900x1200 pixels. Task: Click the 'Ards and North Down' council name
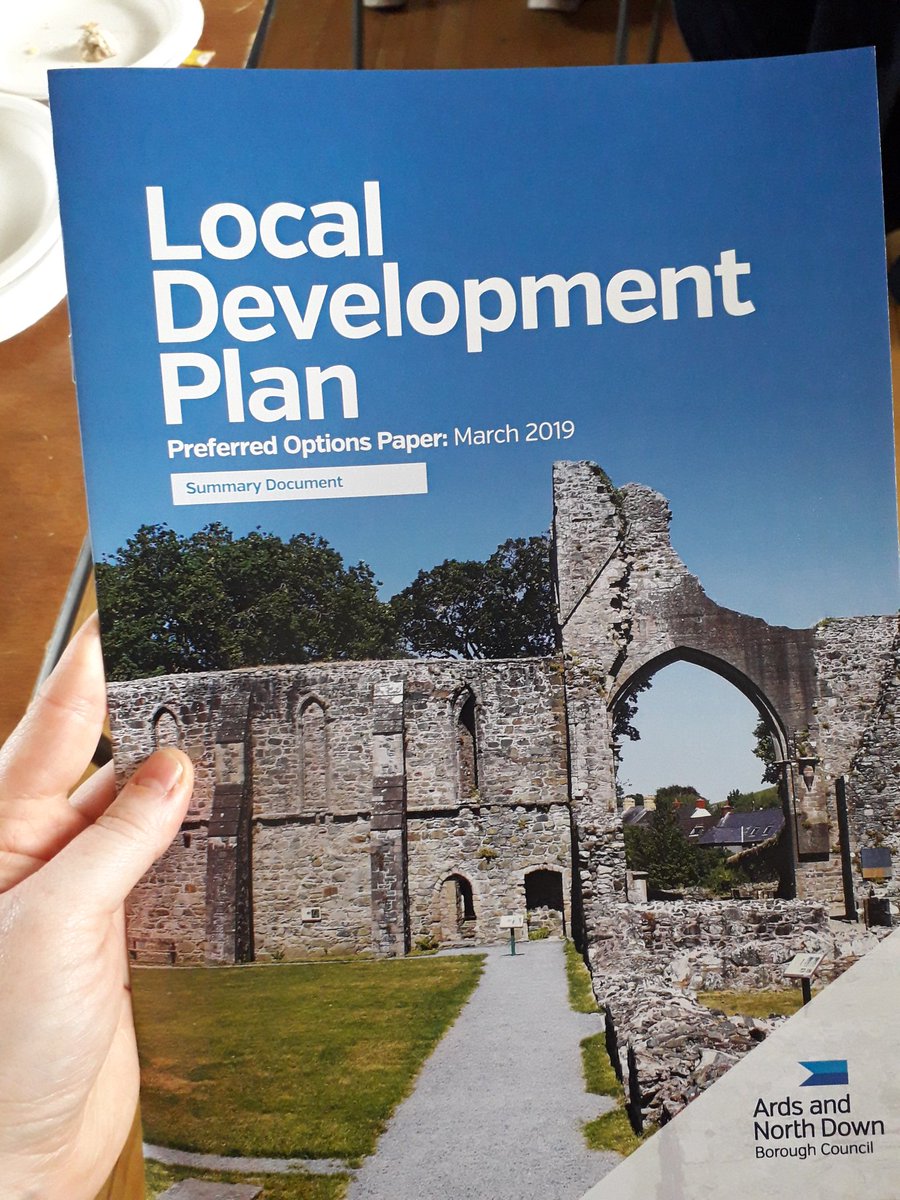(x=817, y=1116)
